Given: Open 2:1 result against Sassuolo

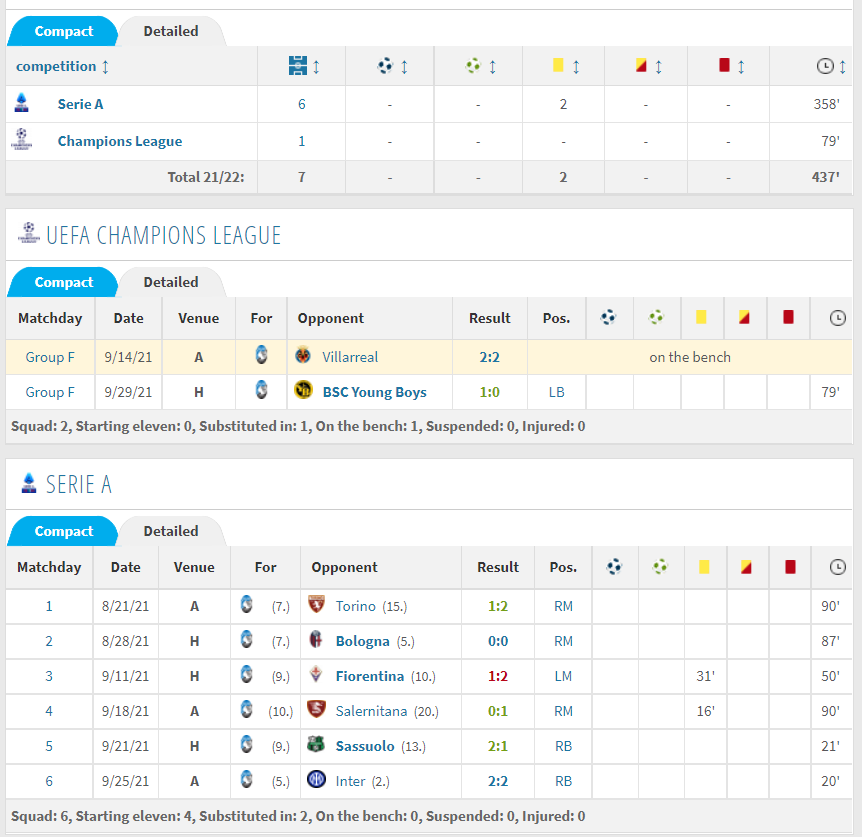Looking at the screenshot, I should pyautogui.click(x=498, y=746).
